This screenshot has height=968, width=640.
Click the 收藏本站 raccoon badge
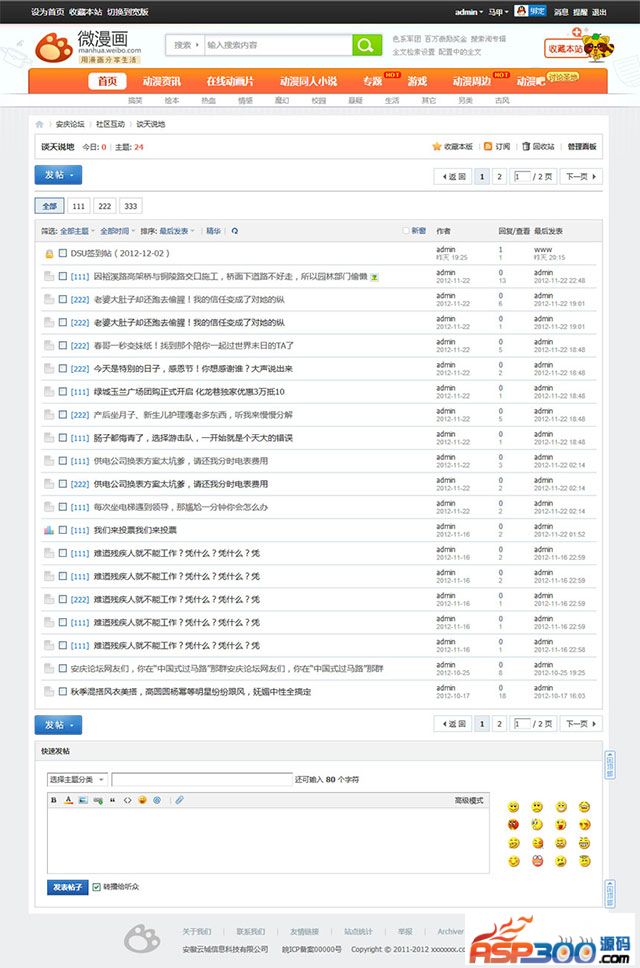579,46
